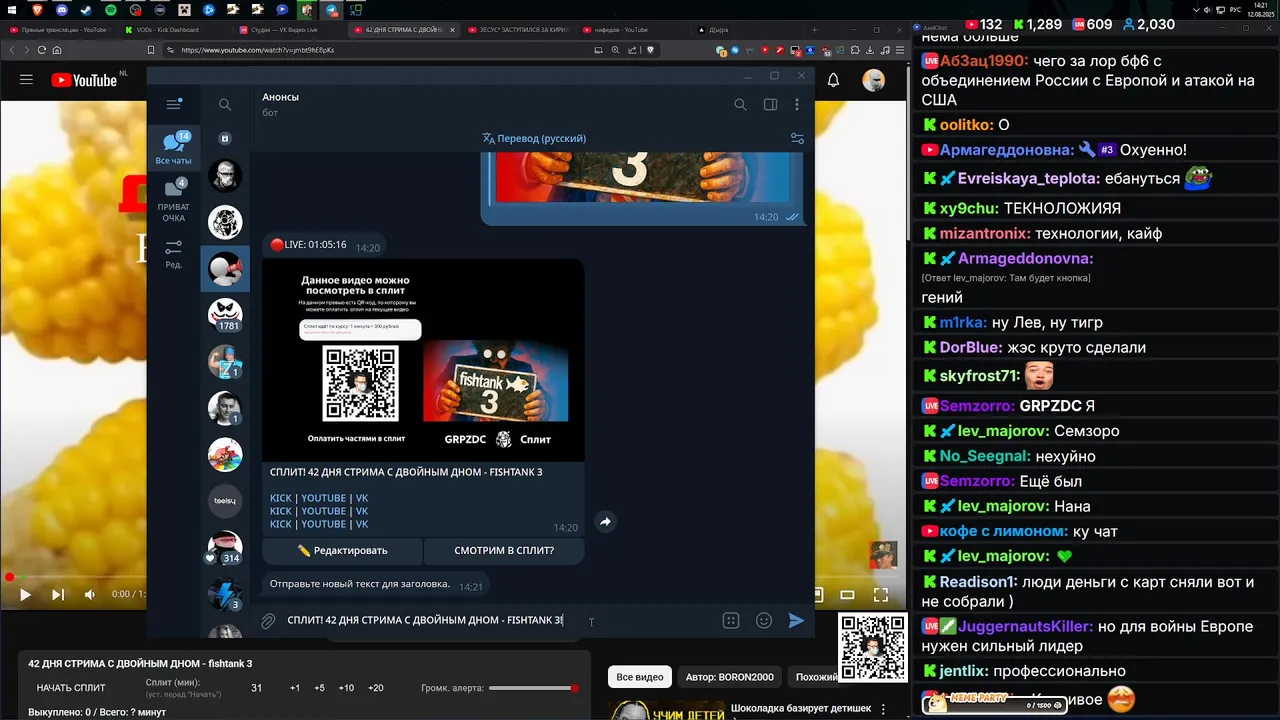Open the teelsy chat avatar

point(225,501)
